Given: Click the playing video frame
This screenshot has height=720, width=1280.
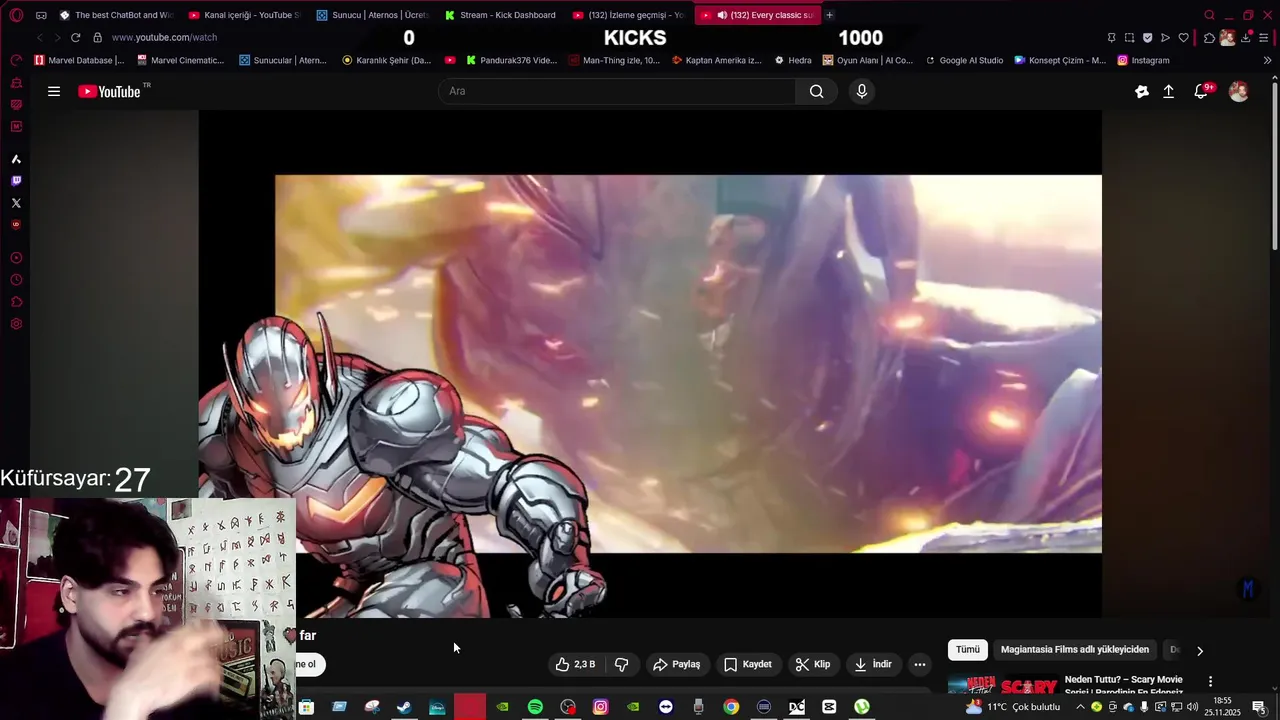Looking at the screenshot, I should [x=650, y=364].
